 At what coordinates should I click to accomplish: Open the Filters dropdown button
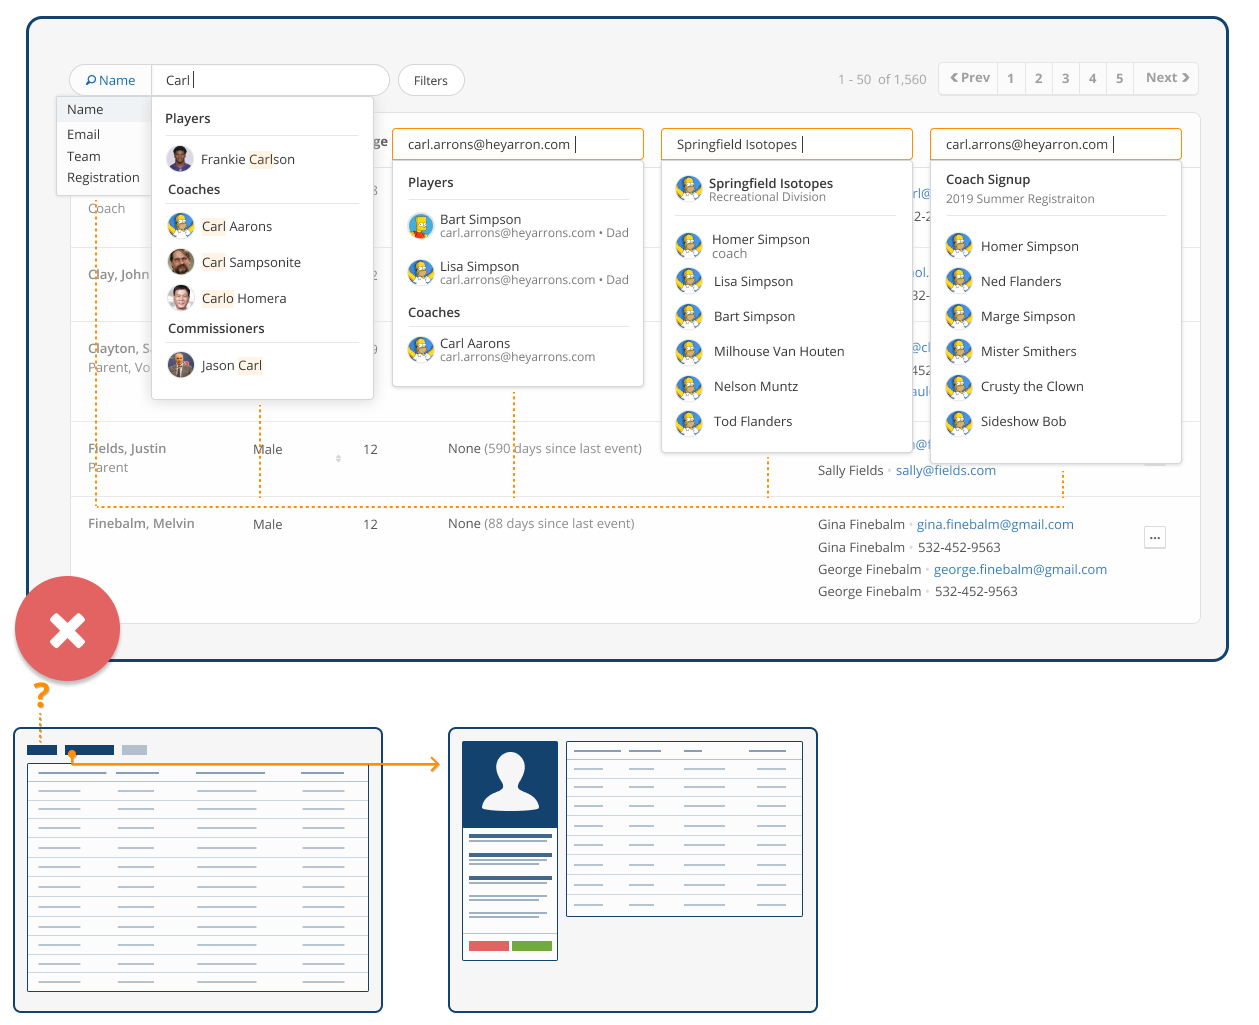(431, 80)
